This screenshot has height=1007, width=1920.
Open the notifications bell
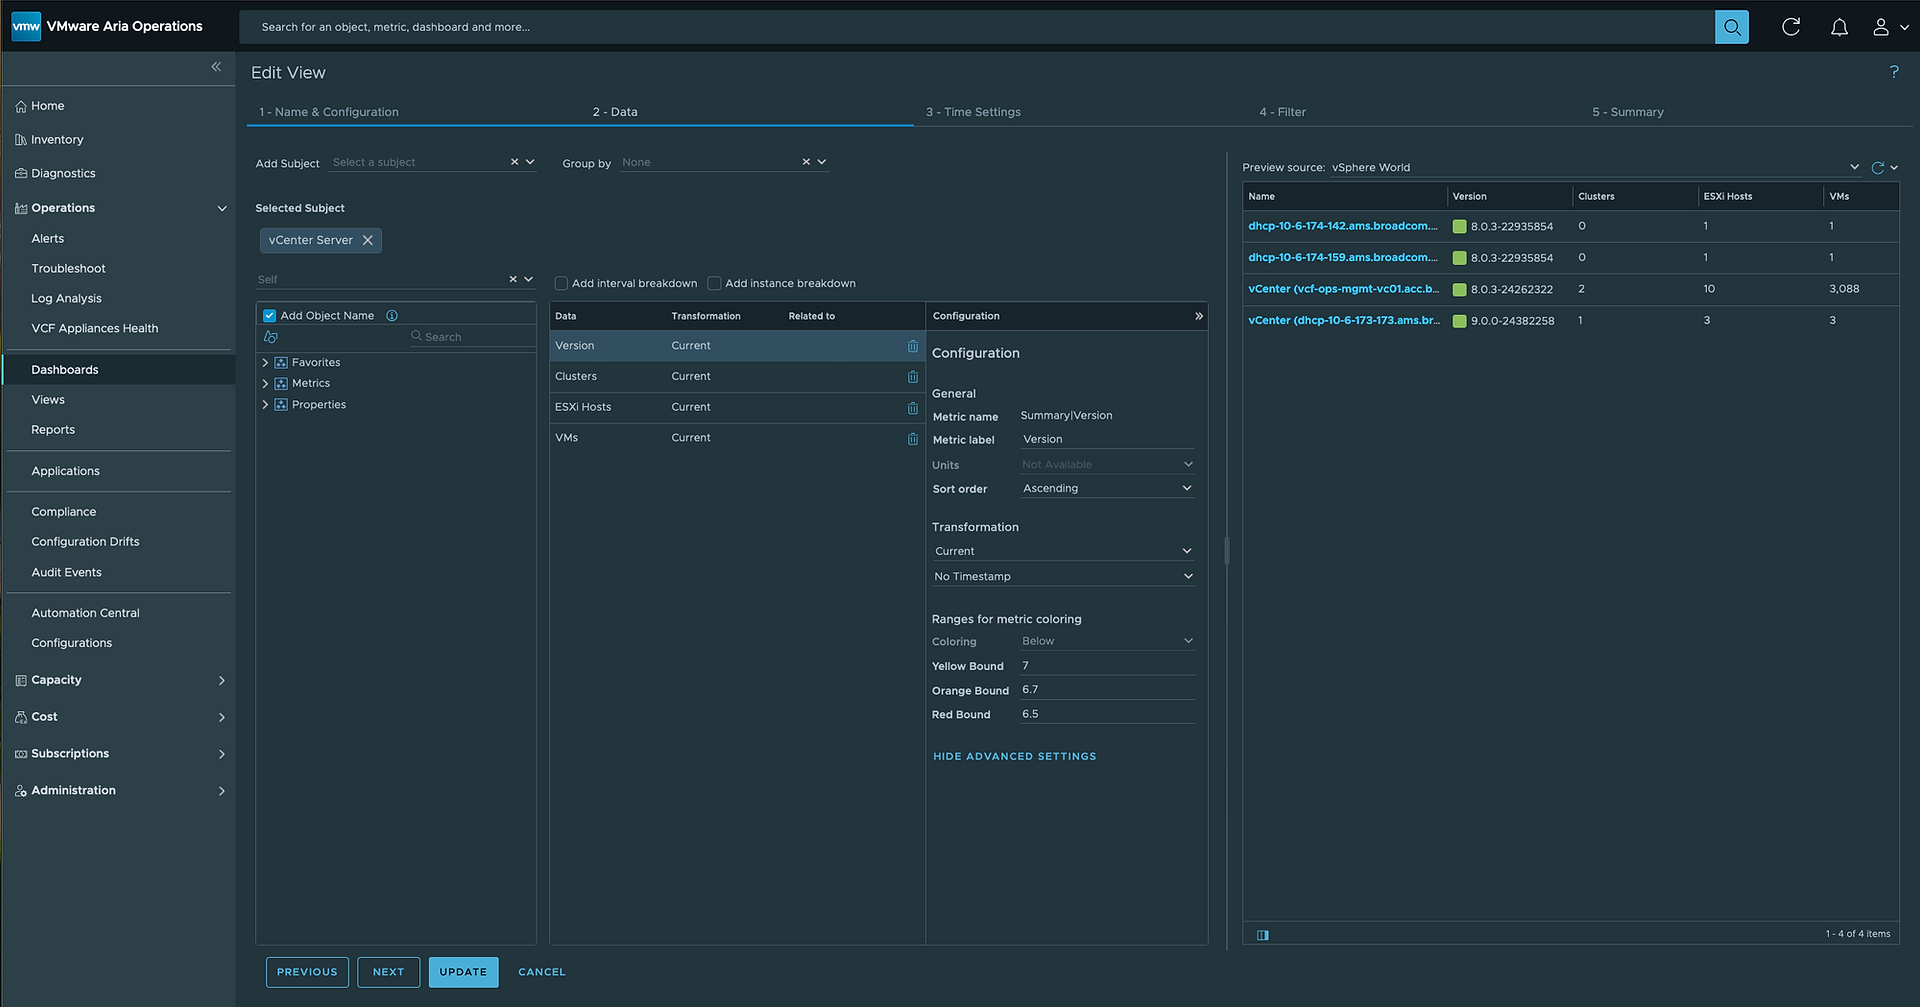coord(1839,27)
